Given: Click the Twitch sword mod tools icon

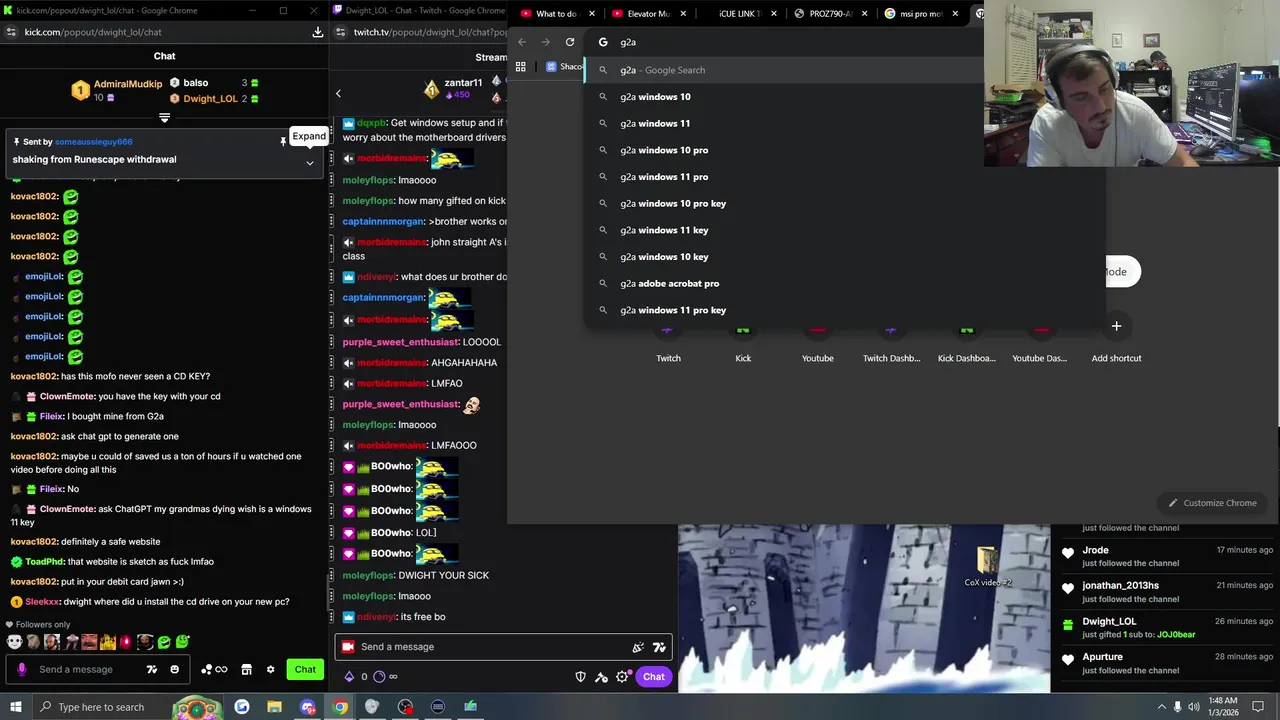Looking at the screenshot, I should 601,677.
